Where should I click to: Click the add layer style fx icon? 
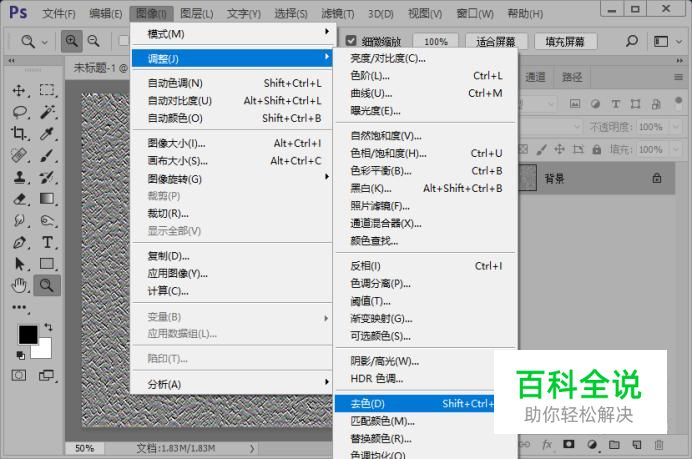click(x=546, y=444)
